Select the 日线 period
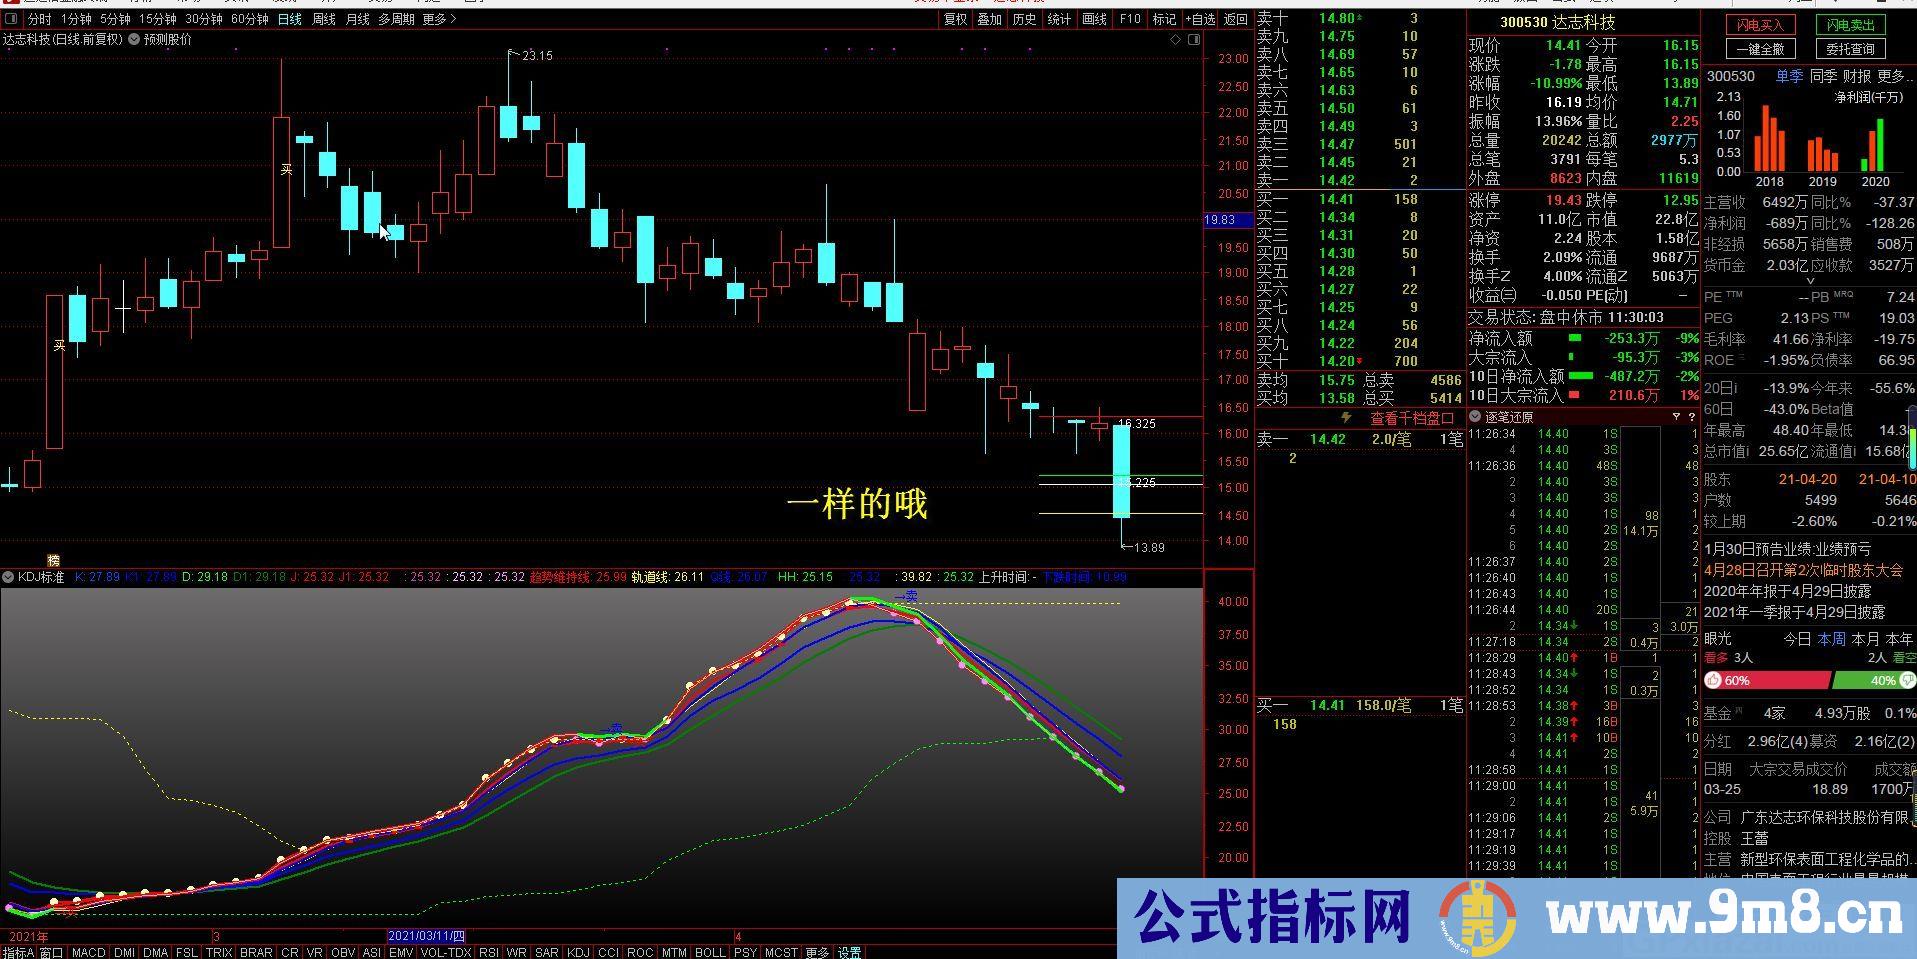 (x=289, y=19)
